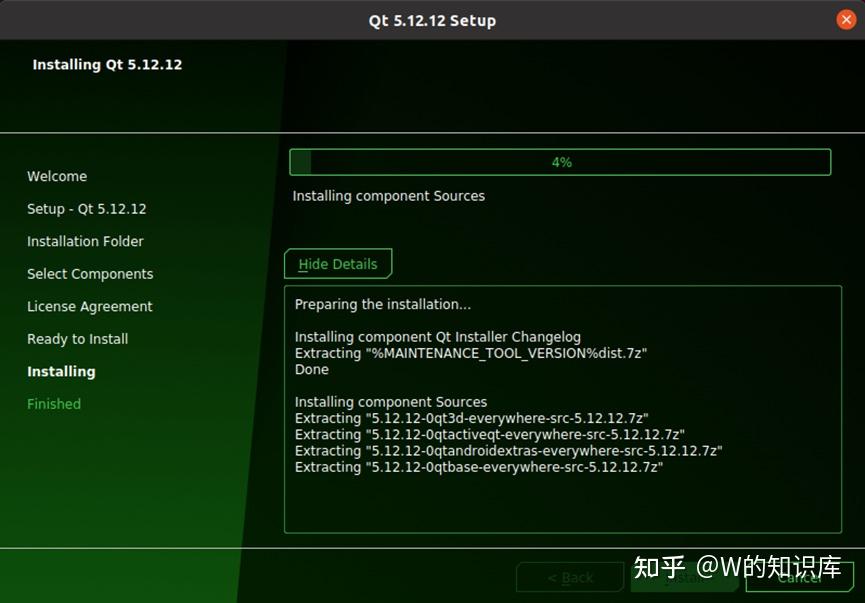The height and width of the screenshot is (603, 865).
Task: Select the Select Components step
Action: (90, 273)
